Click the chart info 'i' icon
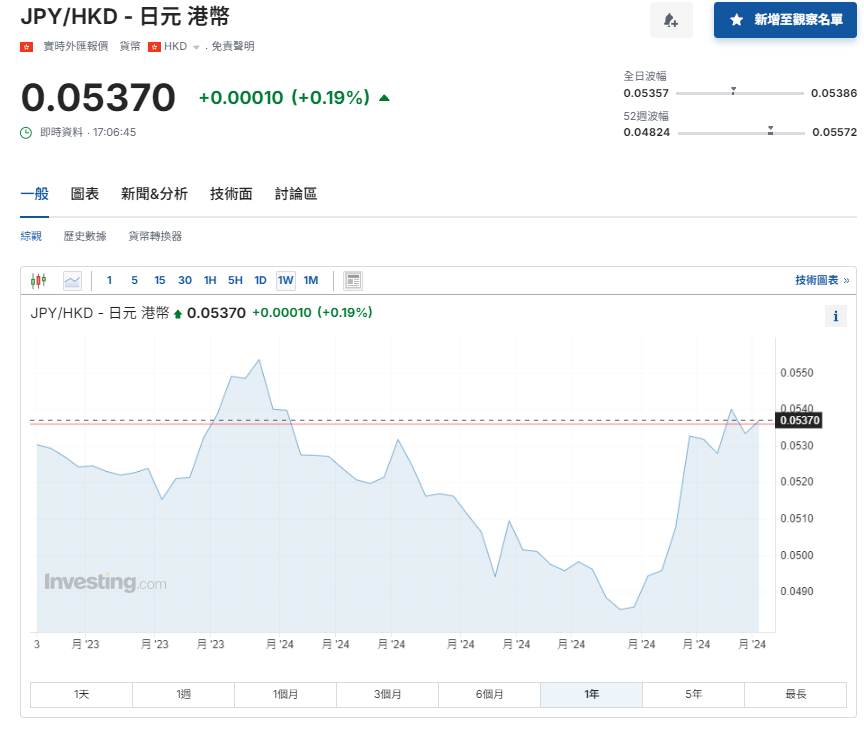 pyautogui.click(x=835, y=316)
